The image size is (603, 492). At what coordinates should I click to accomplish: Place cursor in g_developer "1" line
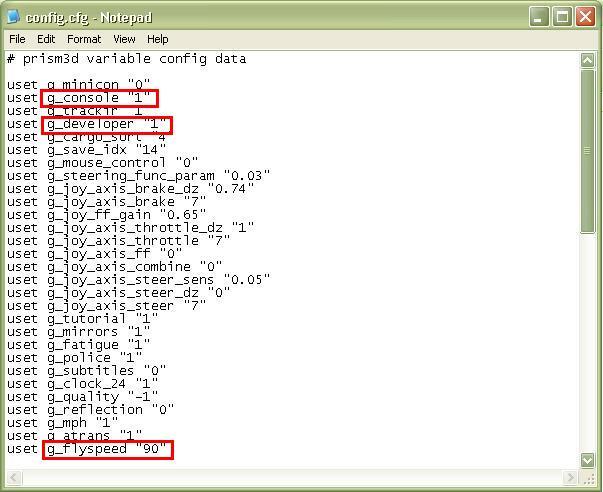[87, 124]
